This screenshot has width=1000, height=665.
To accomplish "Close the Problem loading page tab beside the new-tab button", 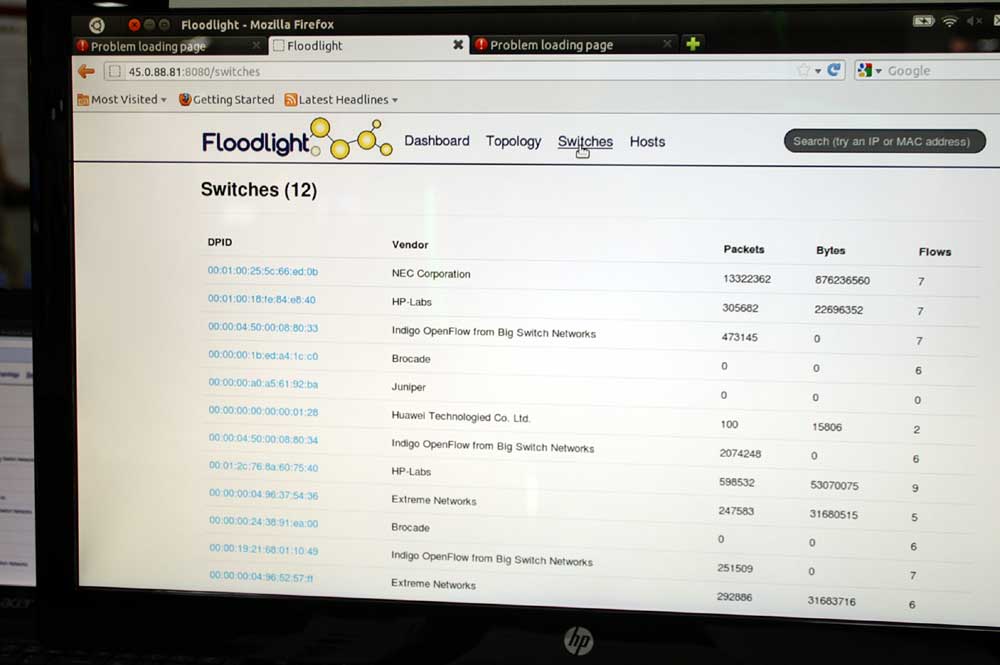I will tap(667, 43).
